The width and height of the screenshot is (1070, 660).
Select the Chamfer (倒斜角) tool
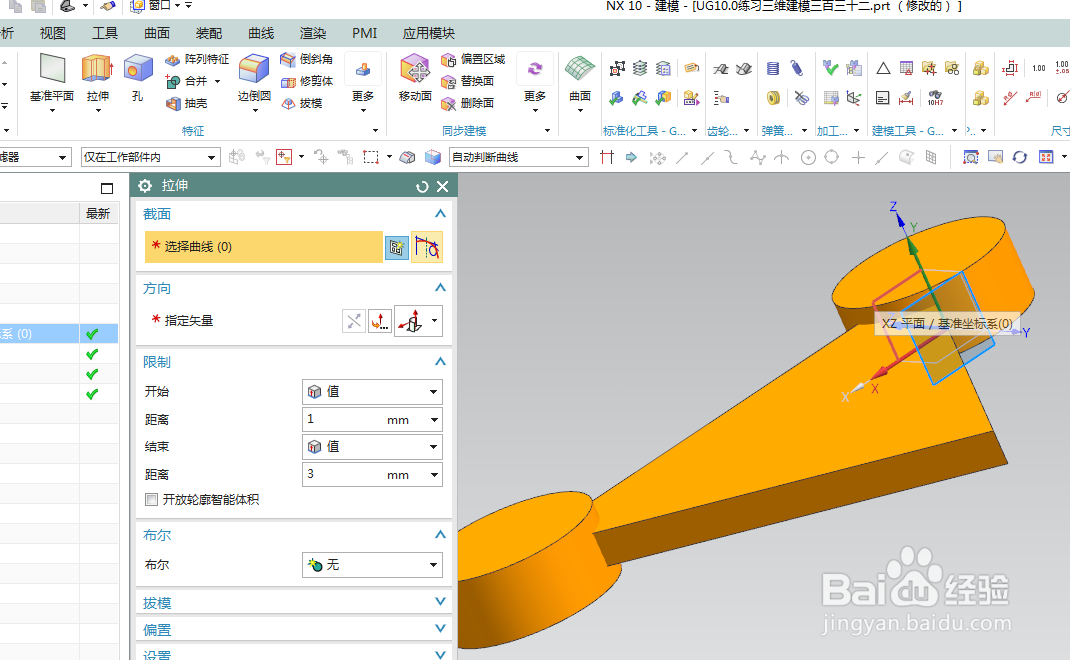pyautogui.click(x=306, y=59)
